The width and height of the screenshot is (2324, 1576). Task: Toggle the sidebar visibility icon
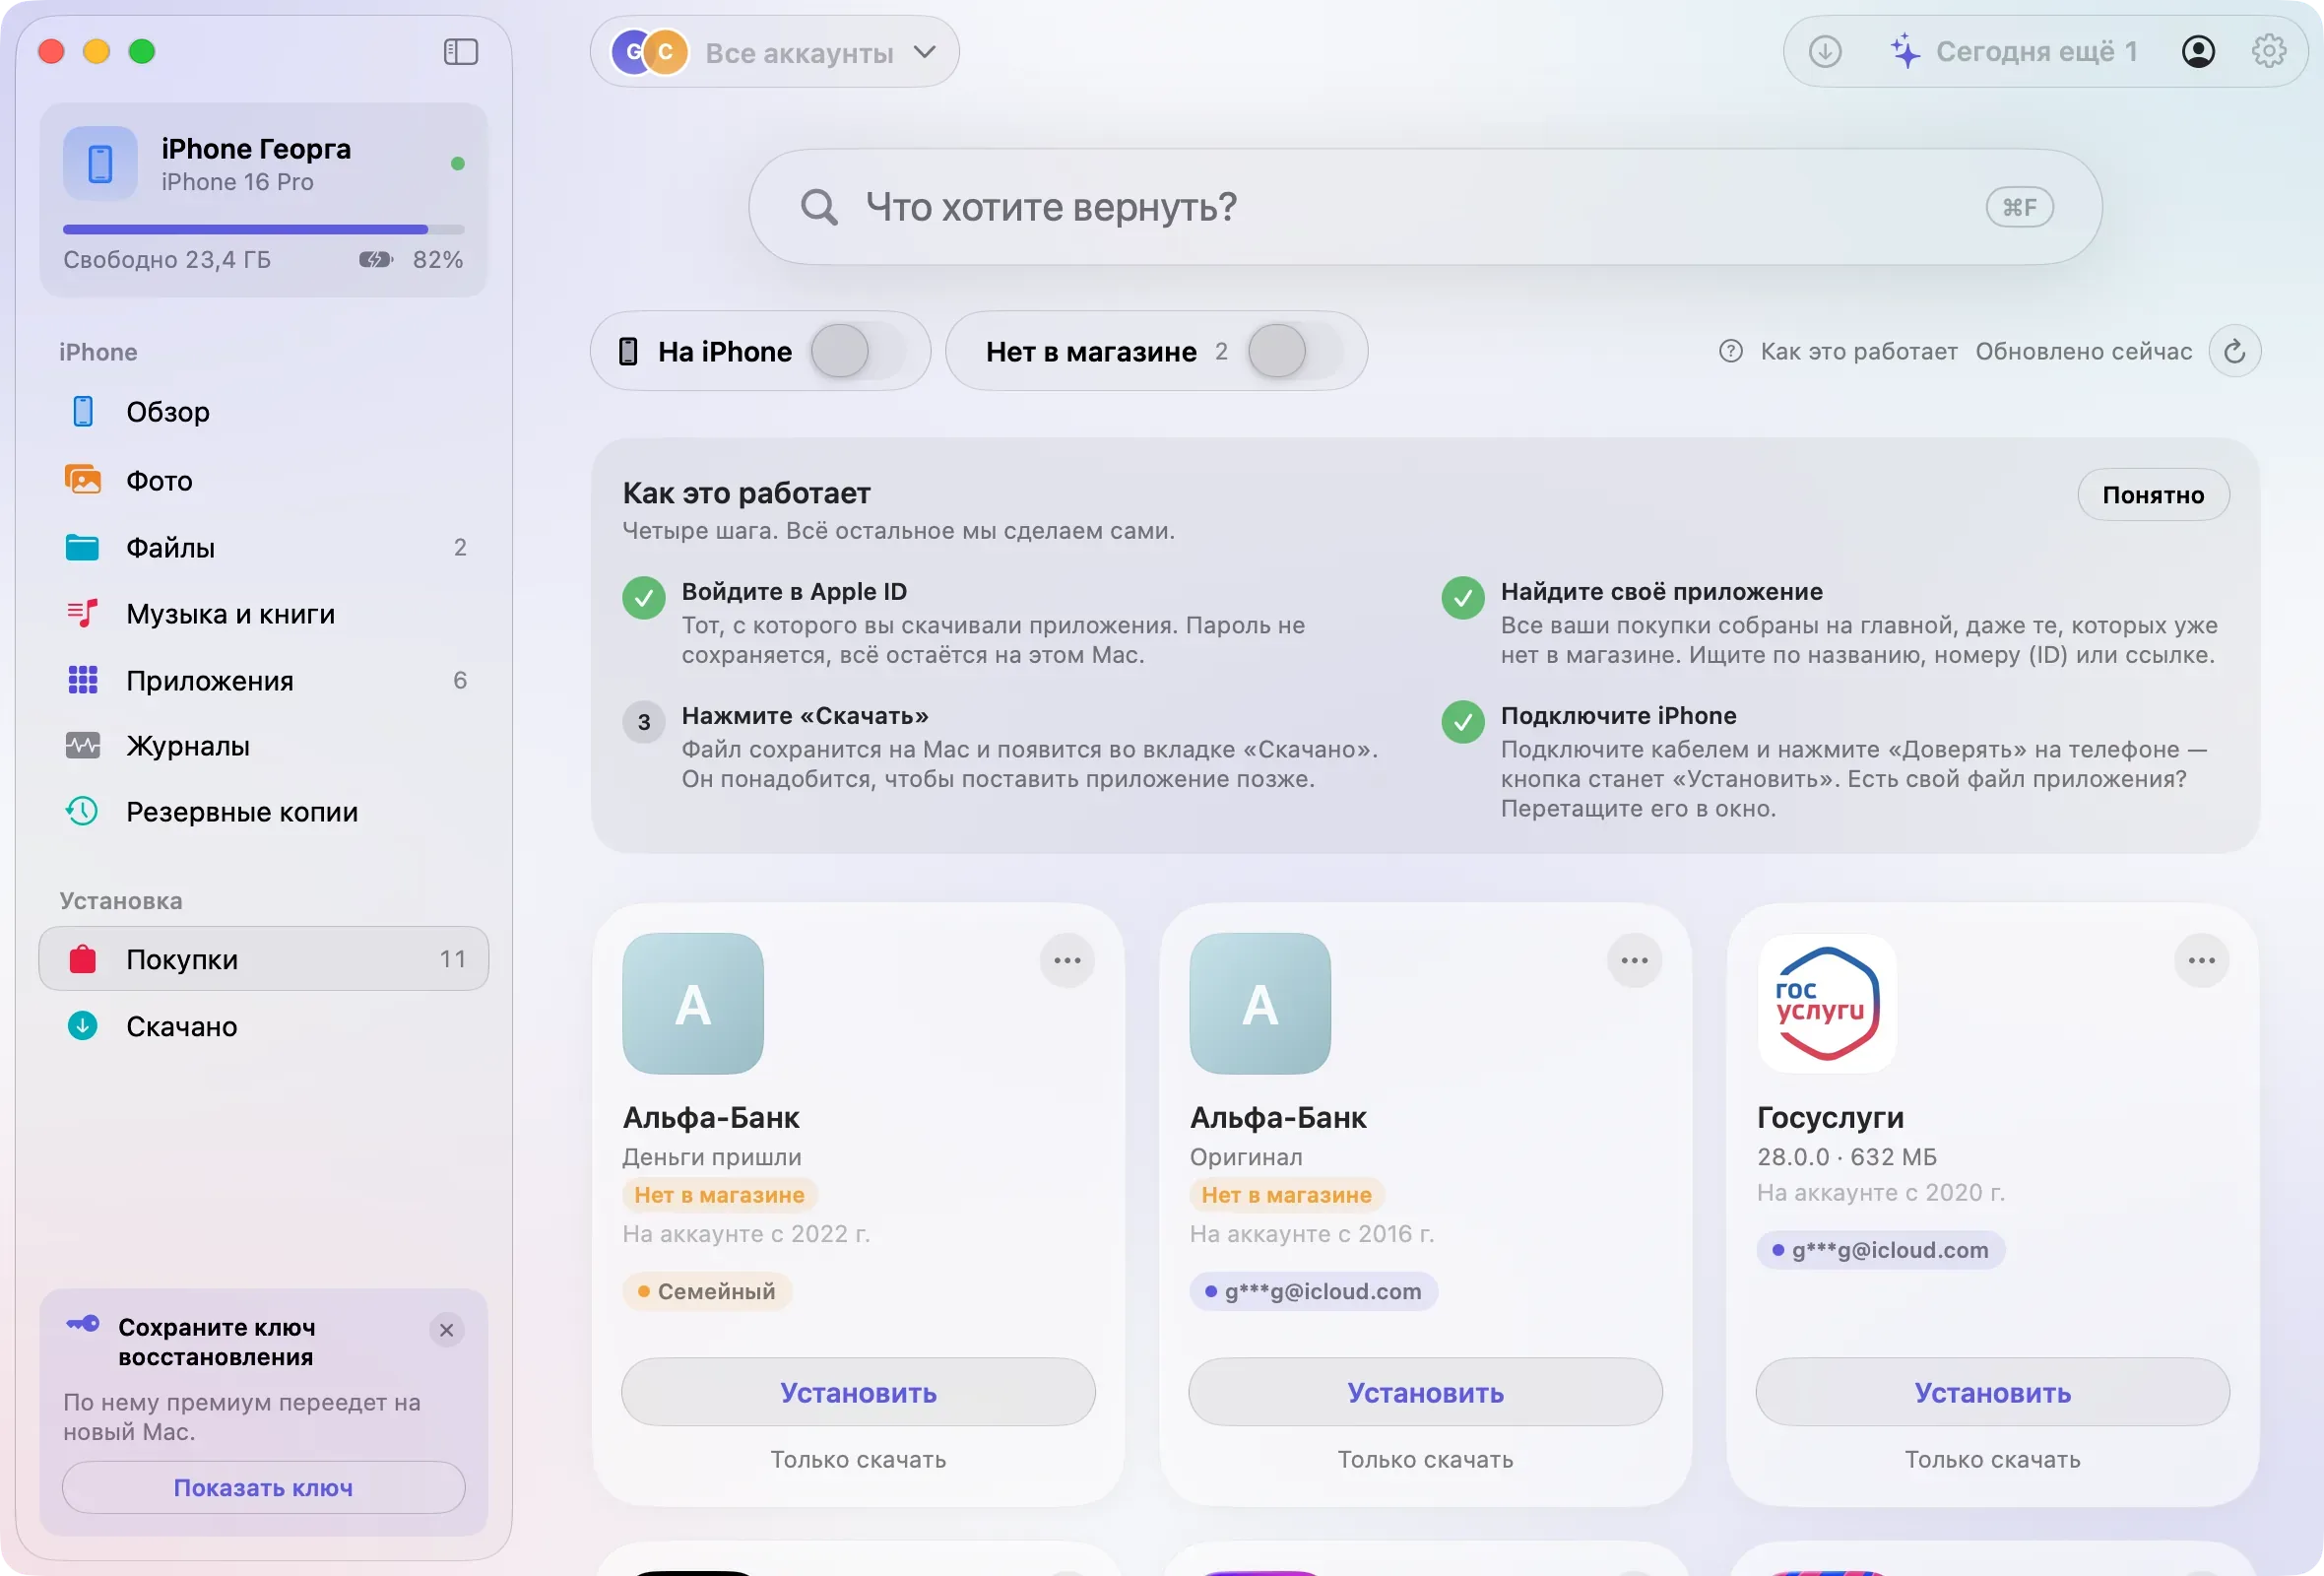coord(461,51)
